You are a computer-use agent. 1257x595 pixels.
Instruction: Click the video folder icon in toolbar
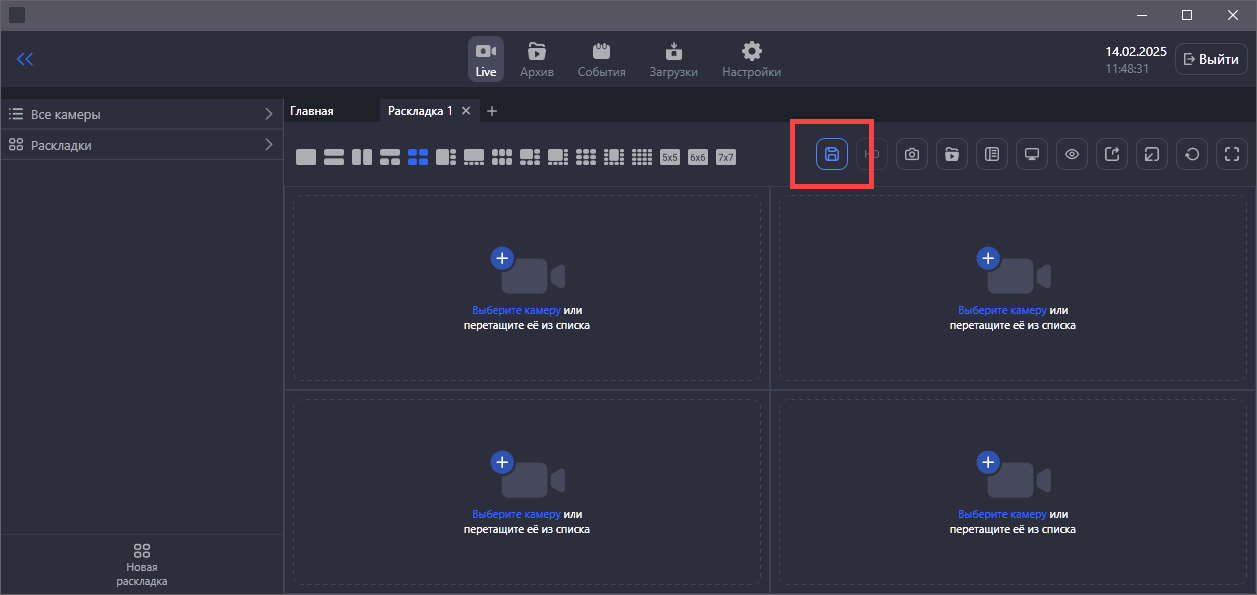tap(951, 154)
